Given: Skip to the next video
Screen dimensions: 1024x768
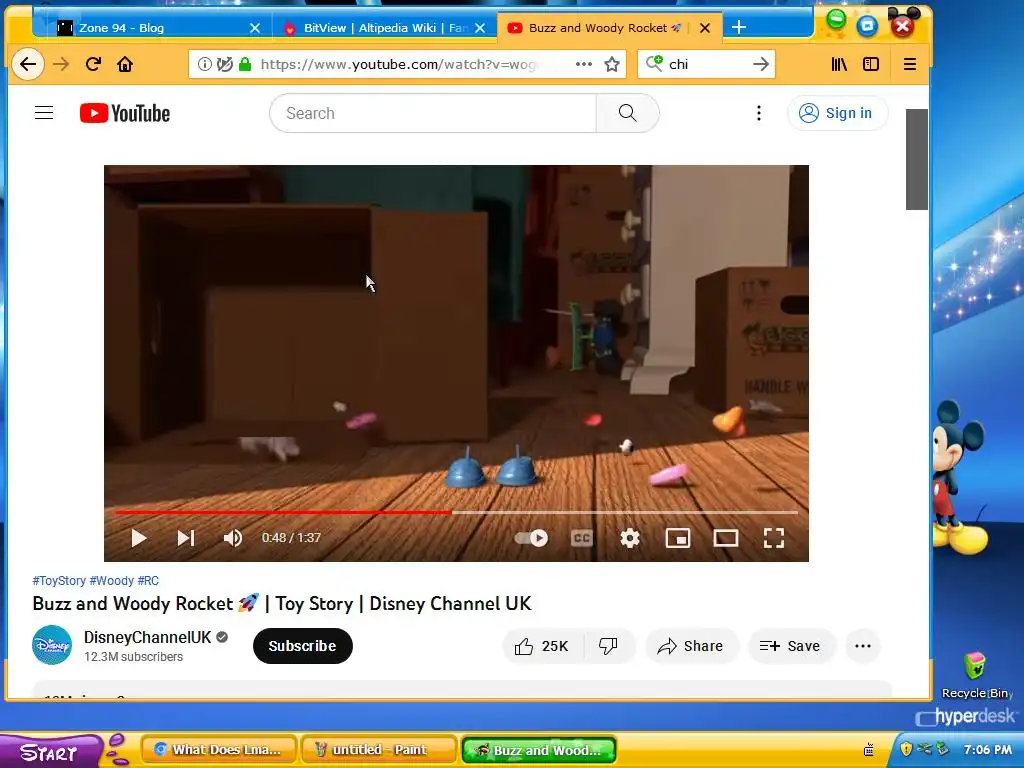Looking at the screenshot, I should pos(186,538).
